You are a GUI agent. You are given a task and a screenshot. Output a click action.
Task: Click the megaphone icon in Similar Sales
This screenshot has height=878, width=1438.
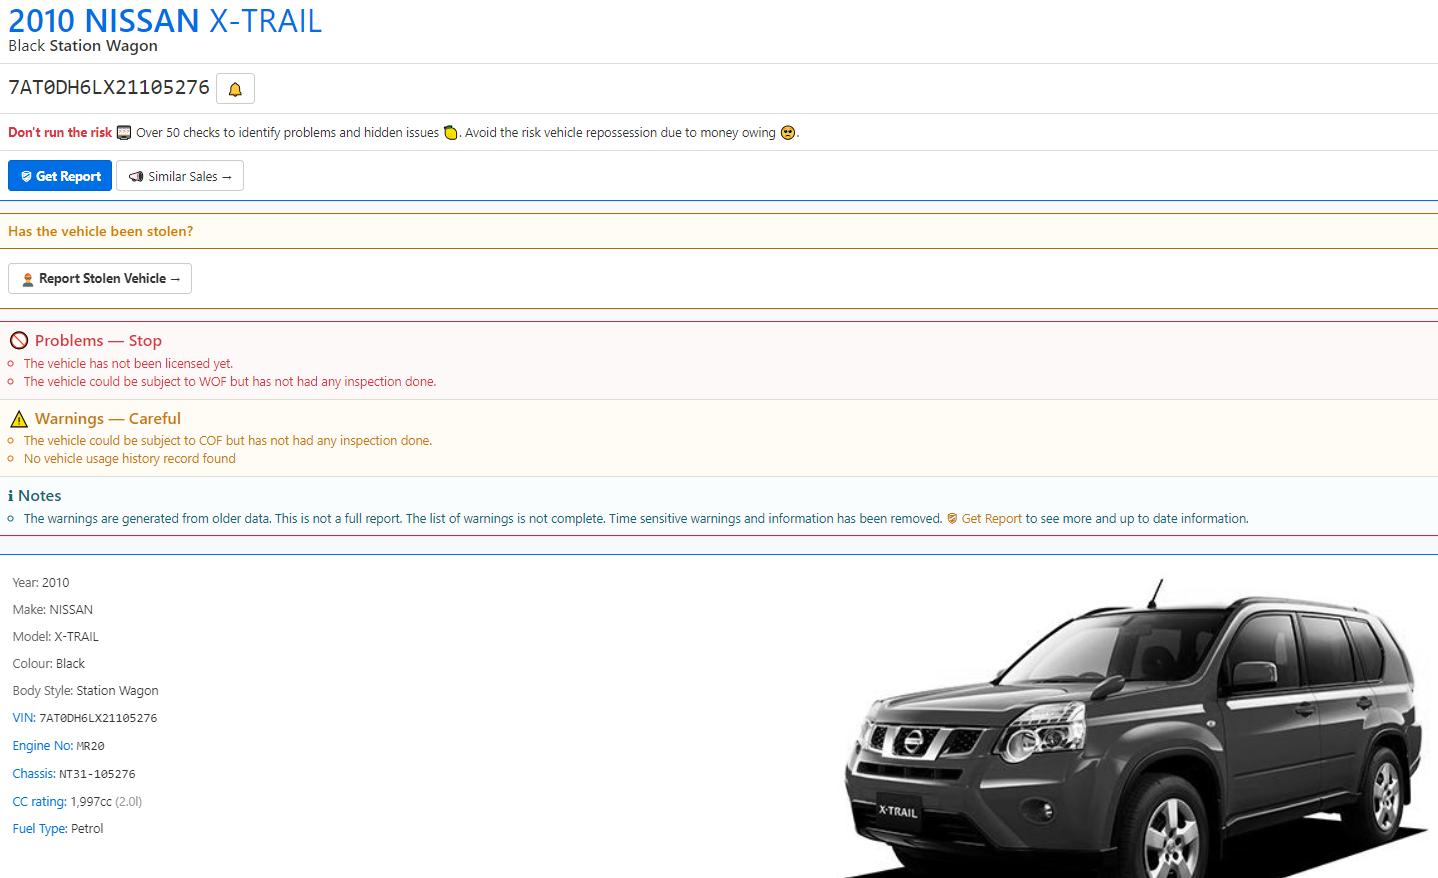[x=136, y=177]
